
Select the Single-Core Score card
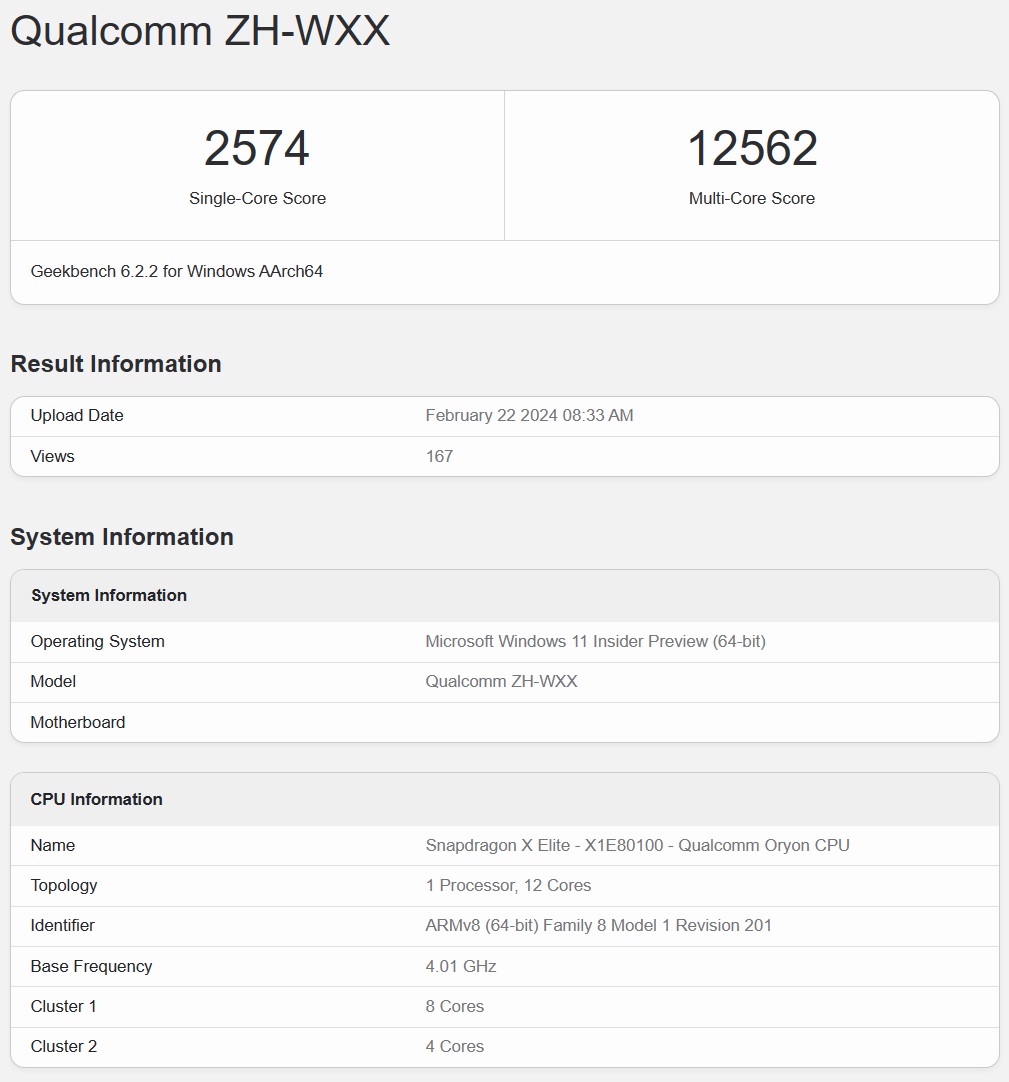257,165
